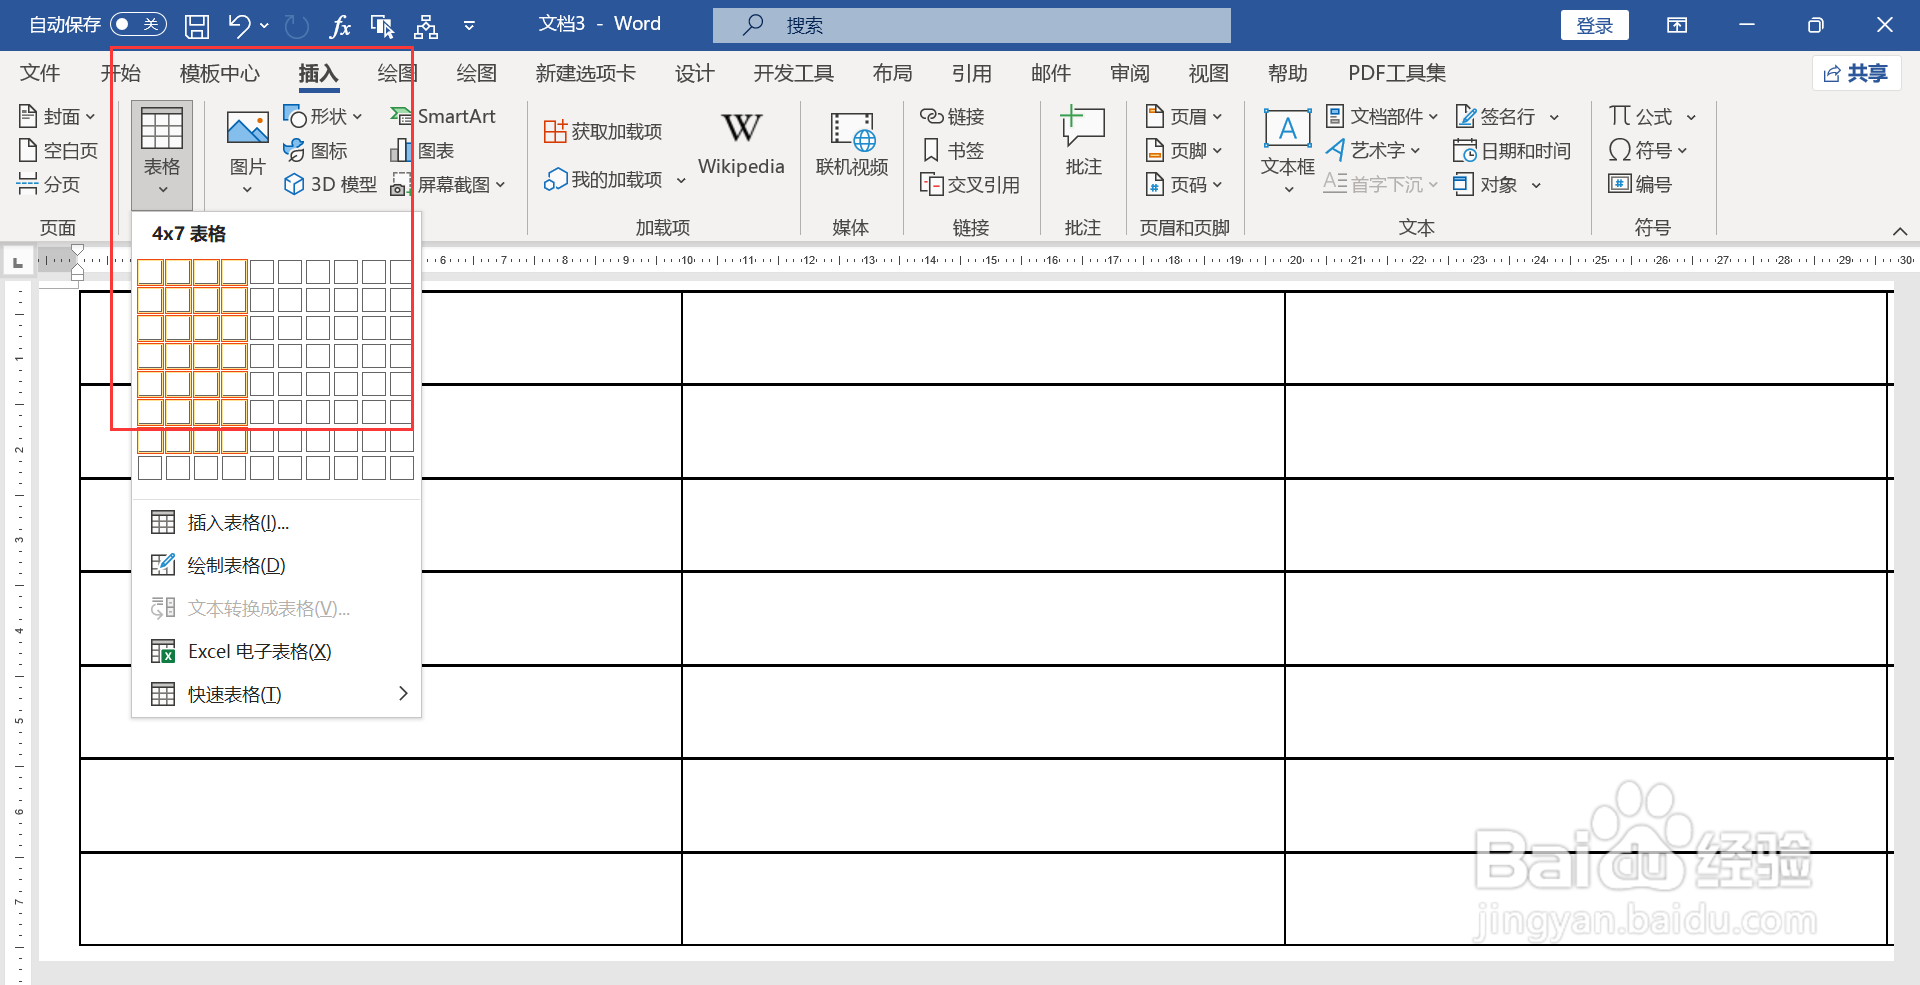Viewport: 1920px width, 985px height.
Task: Open the 页眉 header dropdown
Action: pyautogui.click(x=1184, y=117)
